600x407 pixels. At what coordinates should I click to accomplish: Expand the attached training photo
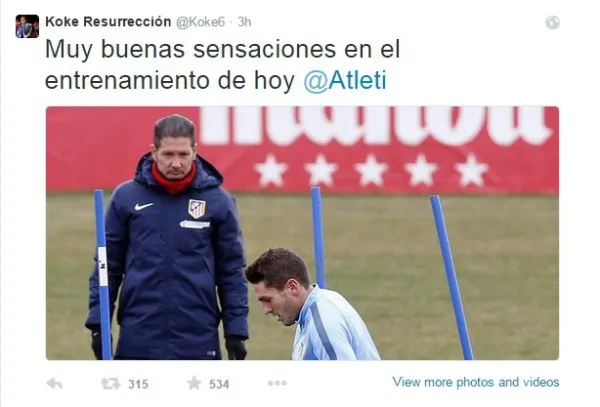302,233
